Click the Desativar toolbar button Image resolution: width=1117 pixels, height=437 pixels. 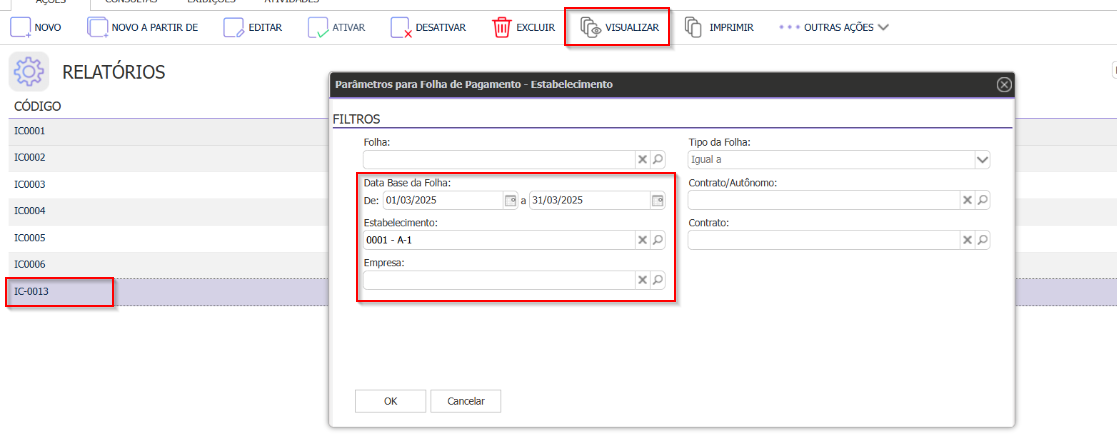pos(428,27)
